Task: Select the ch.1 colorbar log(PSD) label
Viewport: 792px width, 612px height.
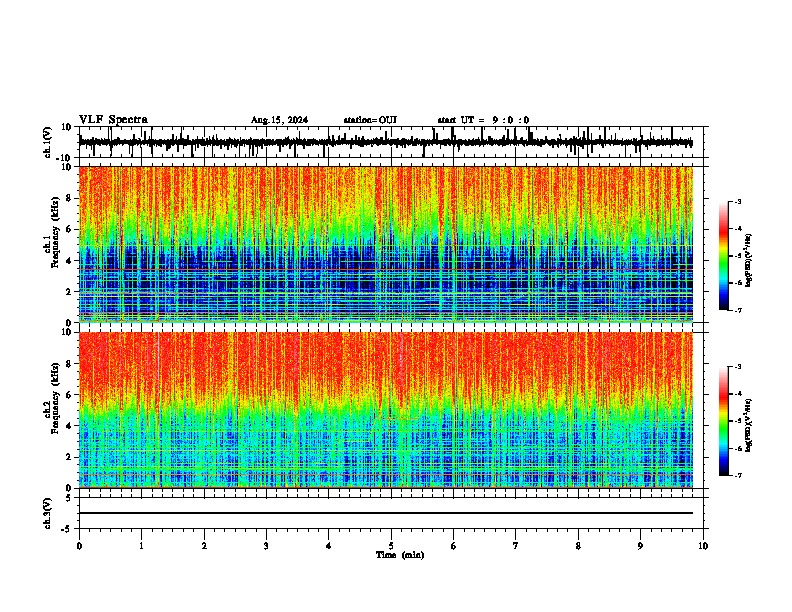Action: (x=749, y=261)
